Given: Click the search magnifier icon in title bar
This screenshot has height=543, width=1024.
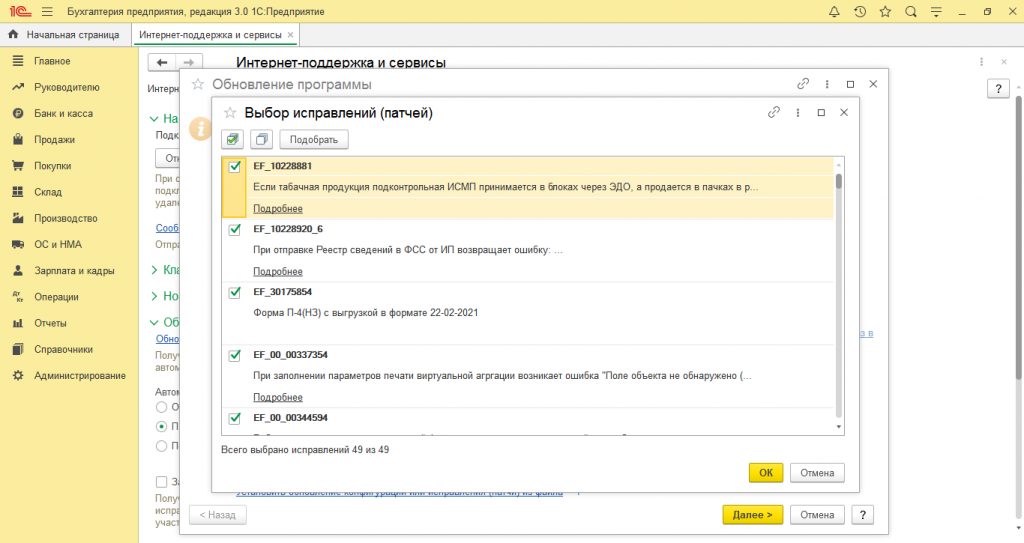Looking at the screenshot, I should pos(911,12).
